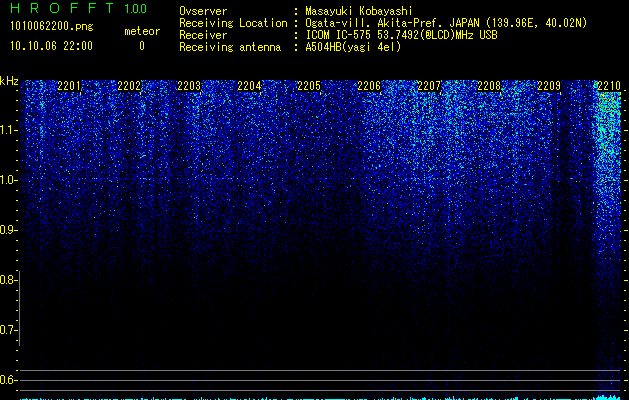Click the Ogata-vill. Akita-Pref. JAPAN location text
629x400 pixels.
tap(446, 23)
